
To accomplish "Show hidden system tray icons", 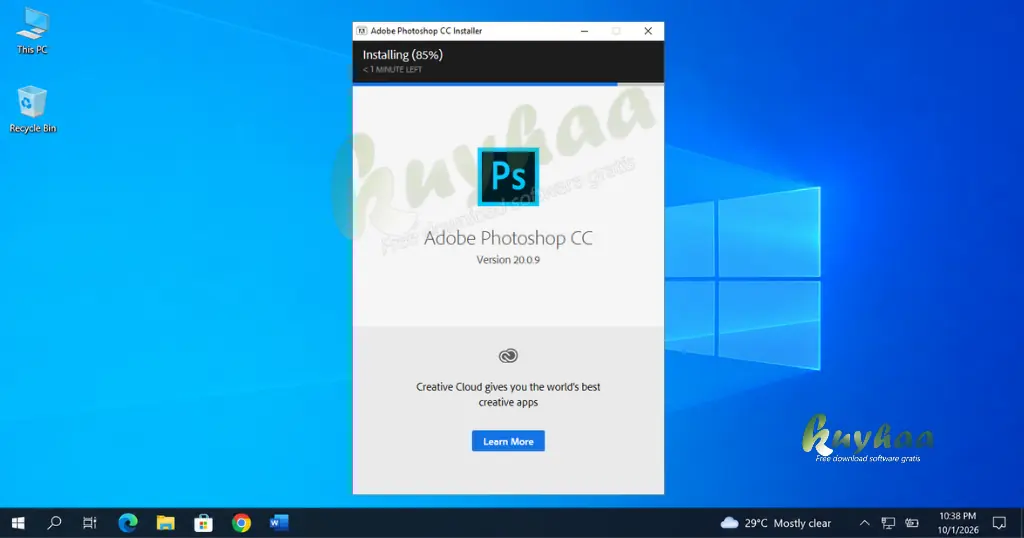I will coord(864,523).
